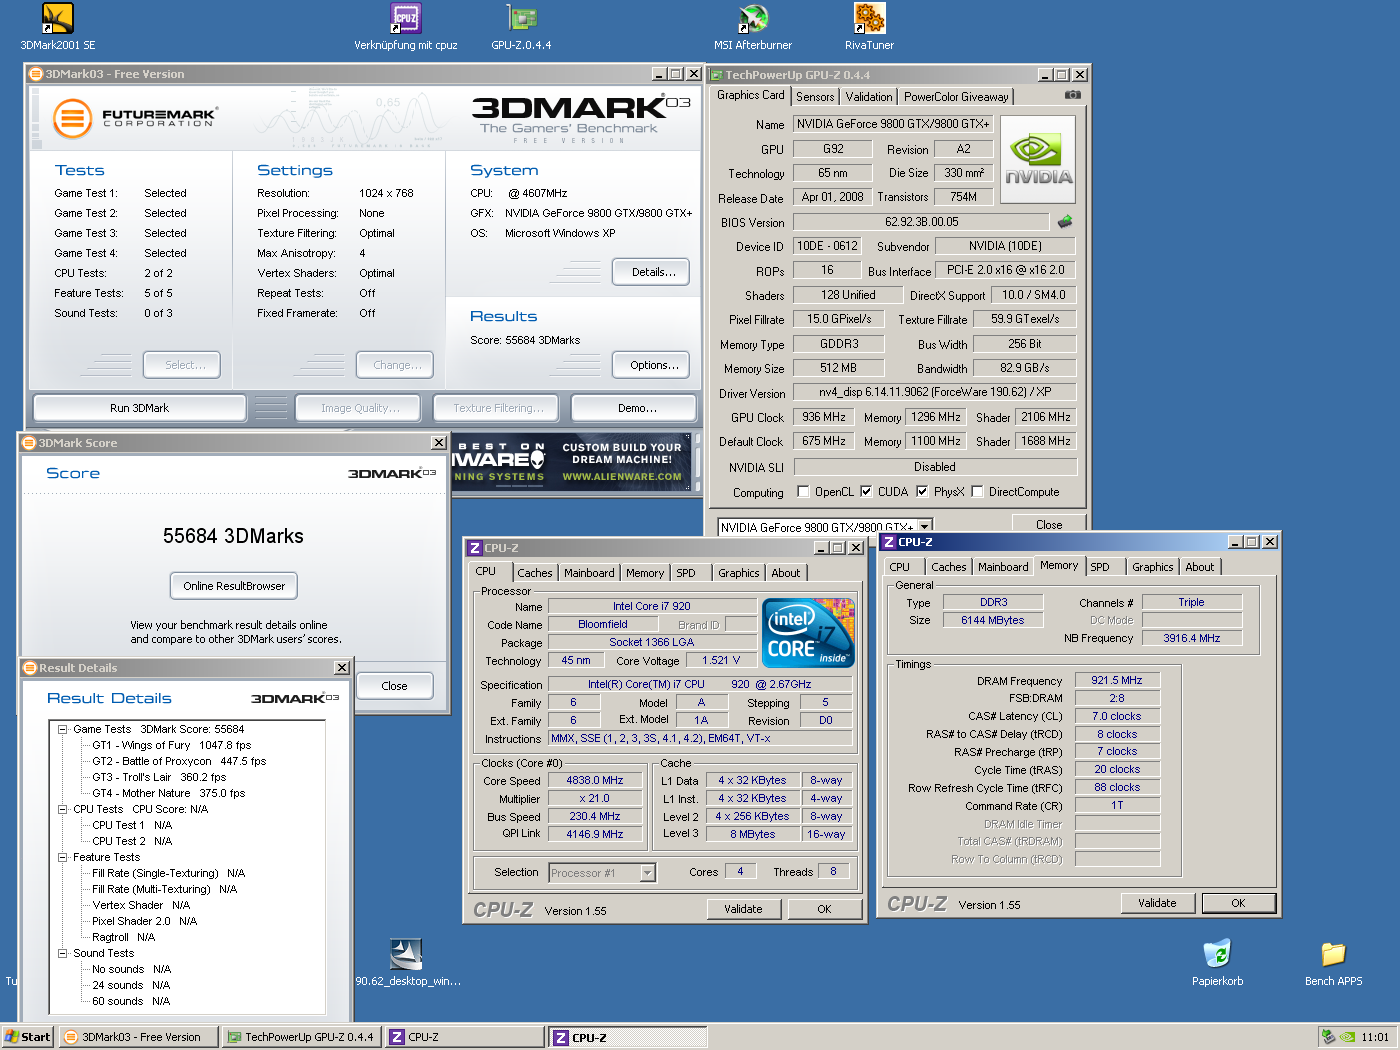Viewport: 1400px width, 1050px height.
Task: Click the GPU-Z window title bar icon
Action: [x=716, y=75]
